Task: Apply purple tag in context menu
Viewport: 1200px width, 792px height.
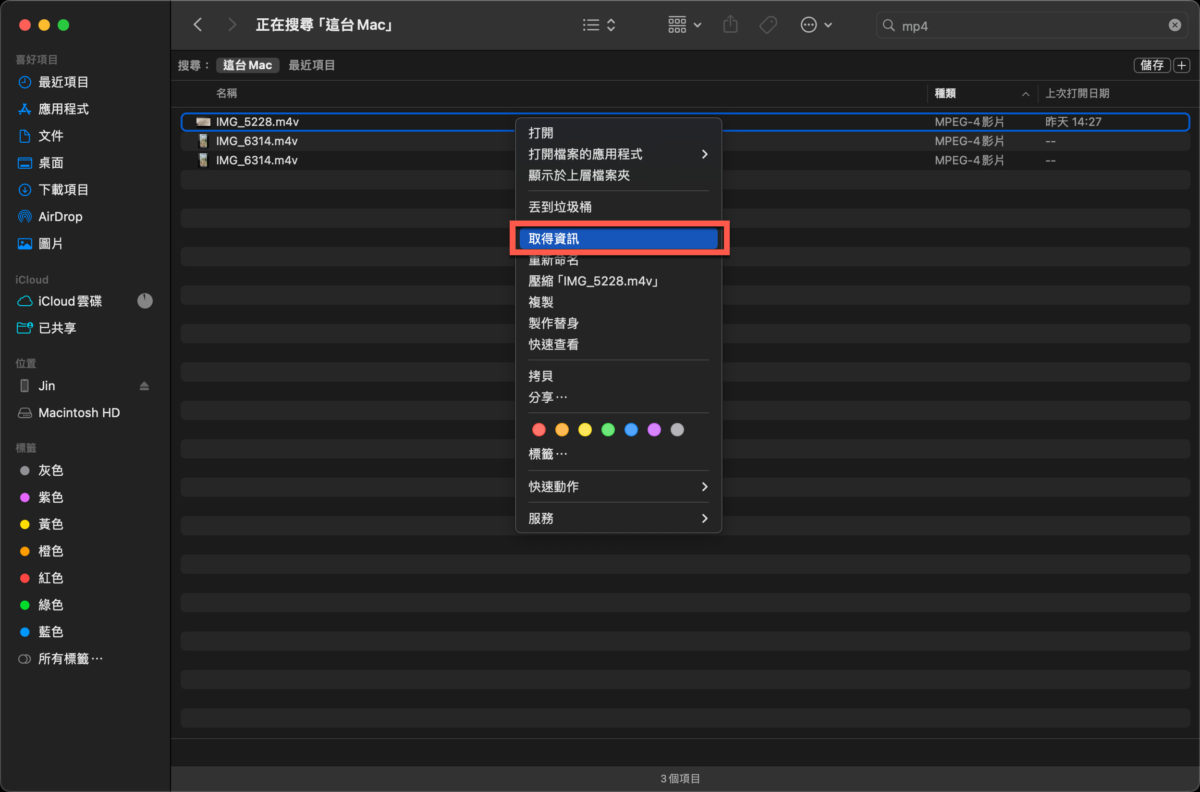Action: [654, 430]
